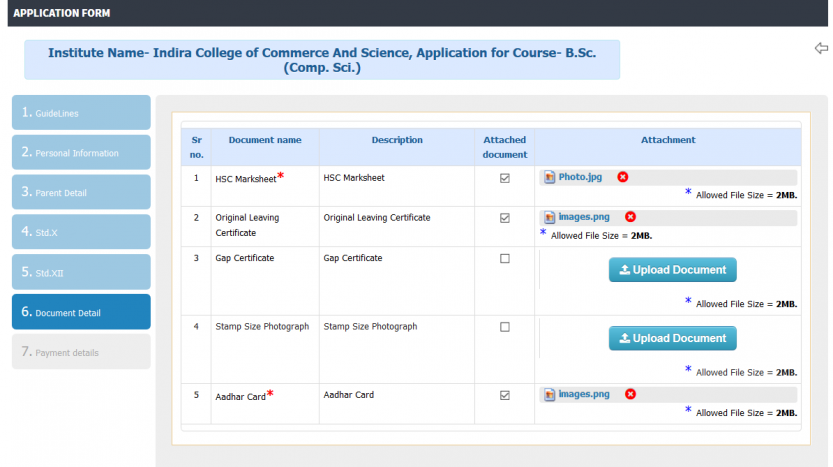The height and width of the screenshot is (467, 833).
Task: Upload Document for Gap Certificate
Action: click(673, 270)
